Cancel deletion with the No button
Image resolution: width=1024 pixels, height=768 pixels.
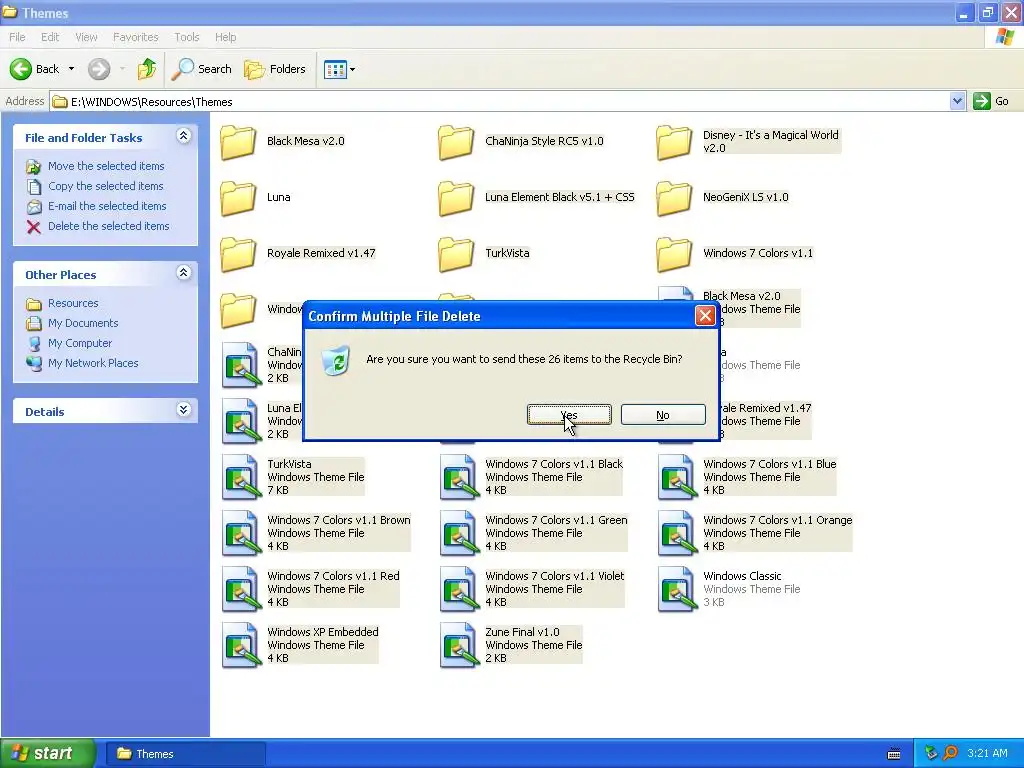click(663, 415)
